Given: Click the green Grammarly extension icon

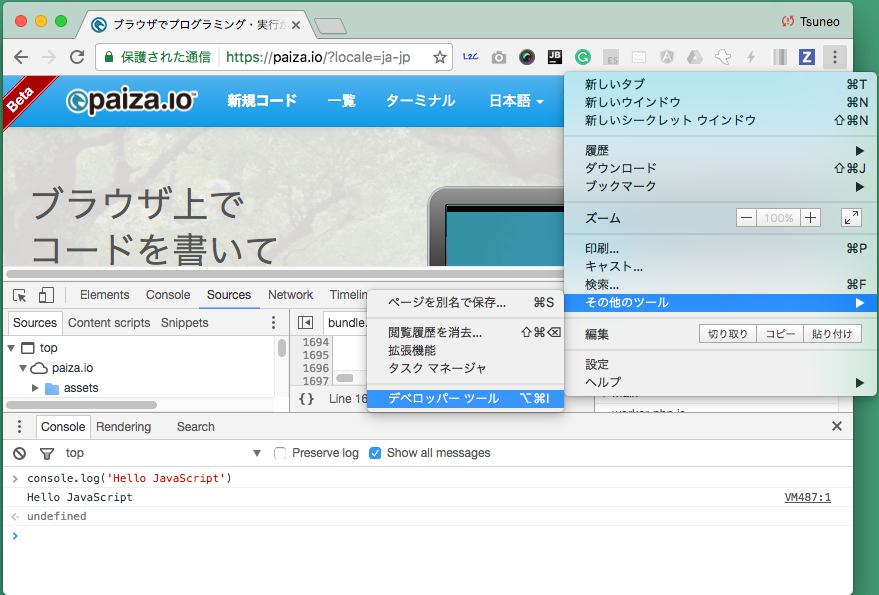Looking at the screenshot, I should pyautogui.click(x=583, y=57).
